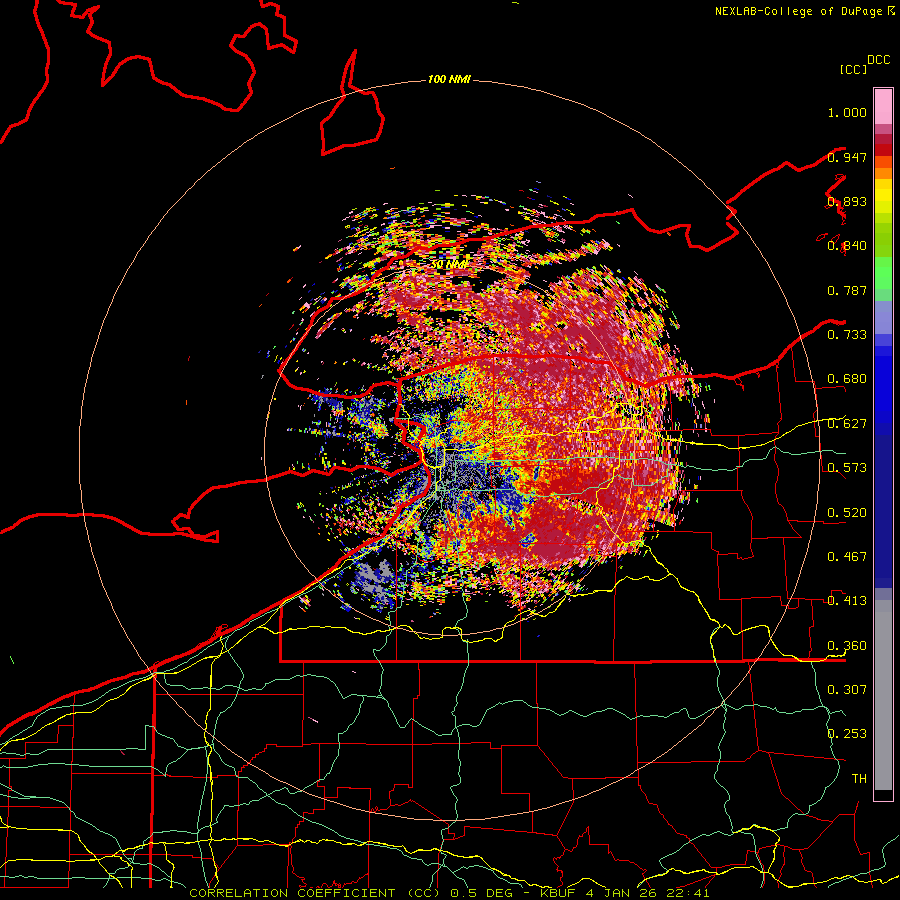
Task: Click the Correlation Coefficient KBUF caption
Action: point(449,893)
